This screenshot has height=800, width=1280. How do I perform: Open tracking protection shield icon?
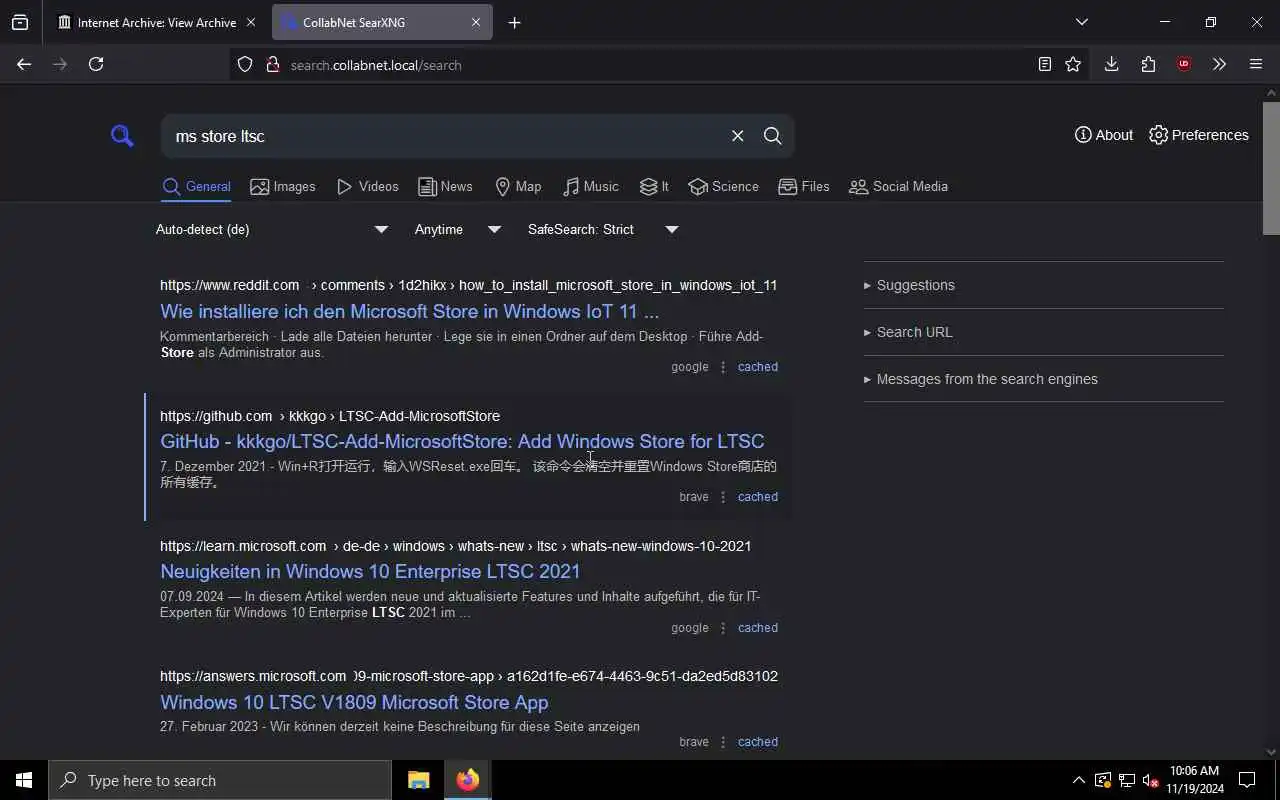[x=245, y=65]
